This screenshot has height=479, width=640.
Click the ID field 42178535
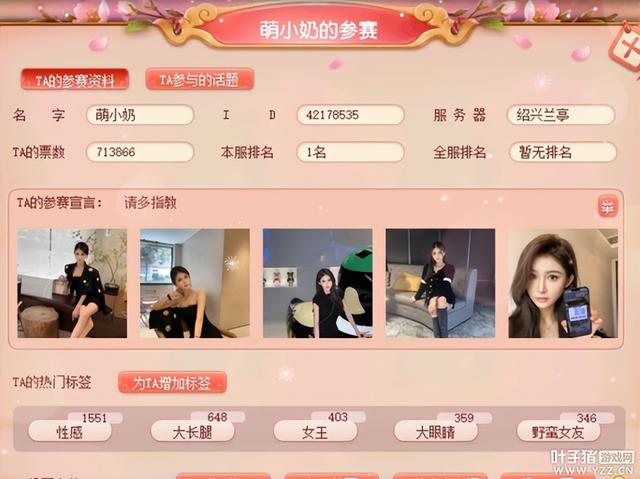350,115
